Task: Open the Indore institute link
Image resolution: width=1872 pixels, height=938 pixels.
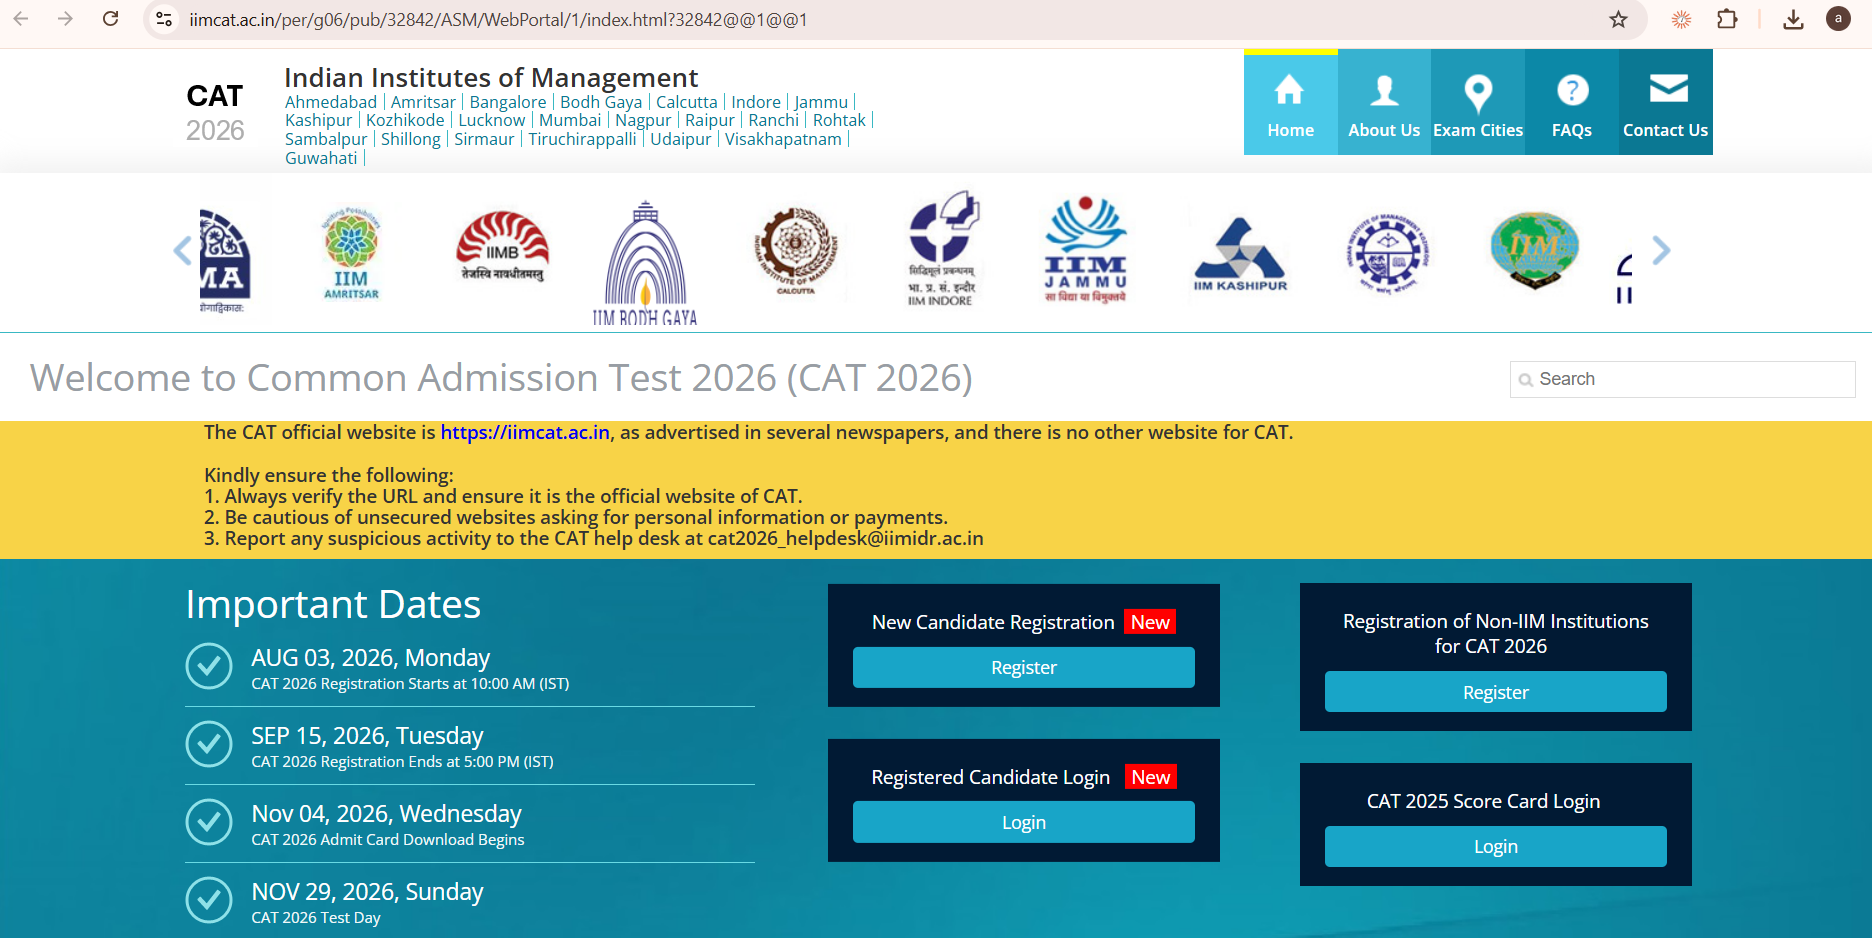Action: (756, 102)
